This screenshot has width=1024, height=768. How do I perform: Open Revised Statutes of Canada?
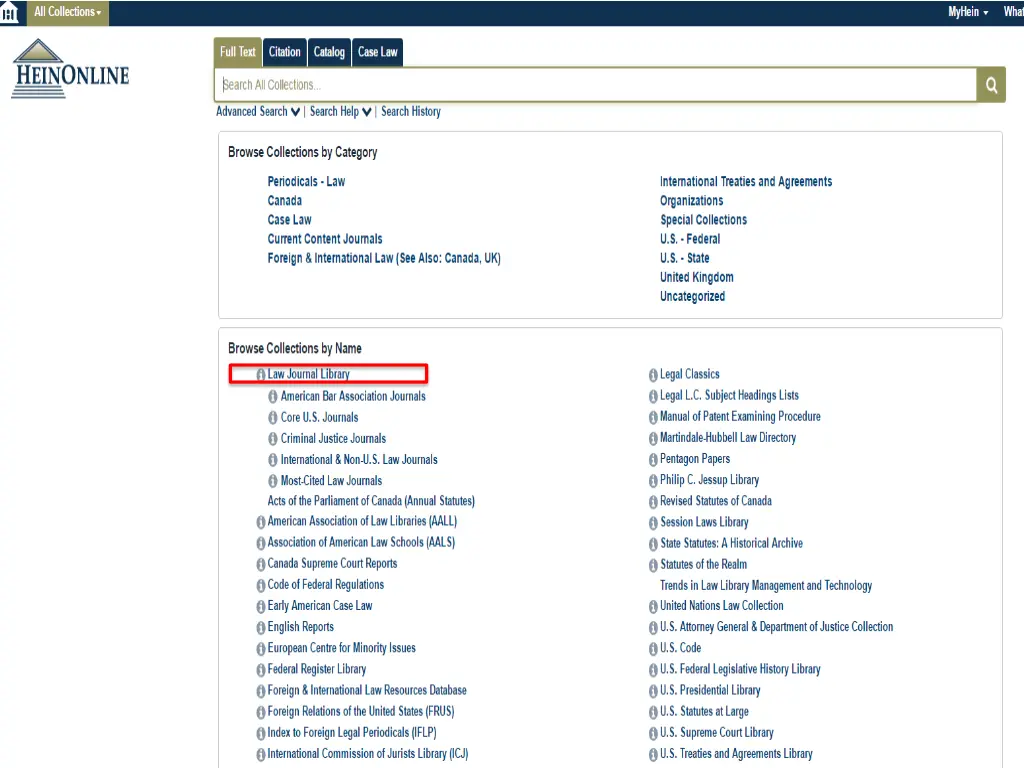pyautogui.click(x=716, y=501)
